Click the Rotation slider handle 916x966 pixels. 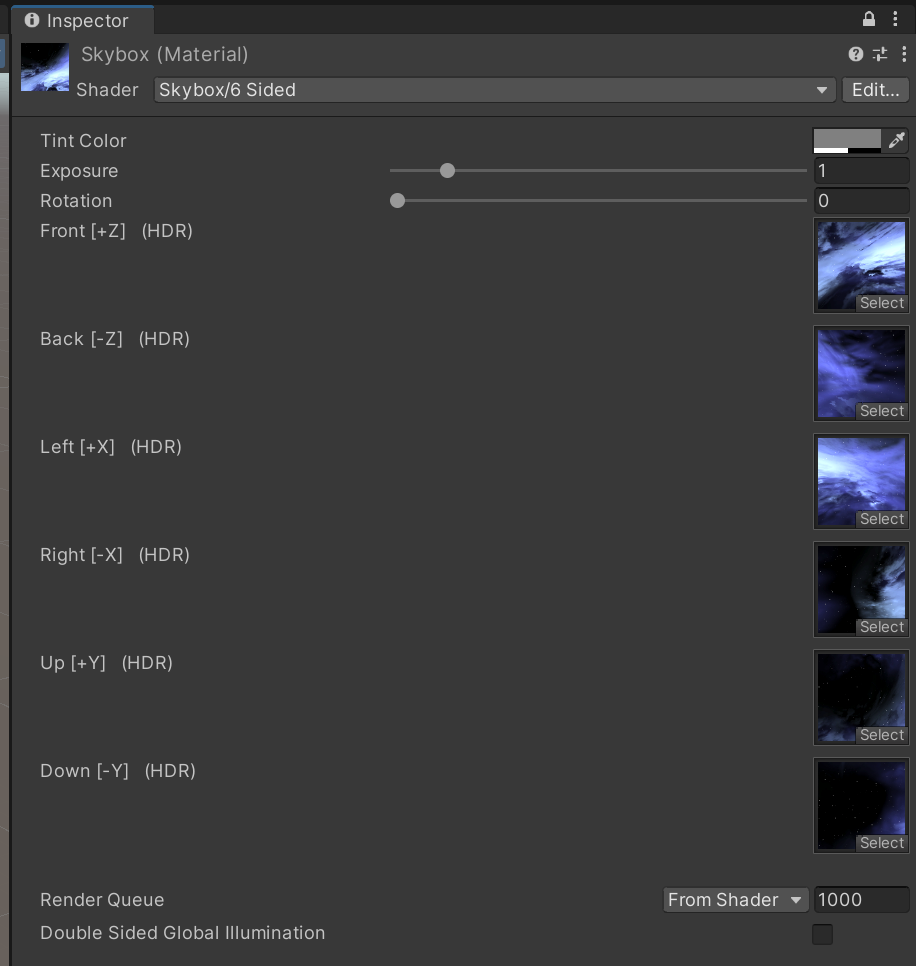point(397,201)
